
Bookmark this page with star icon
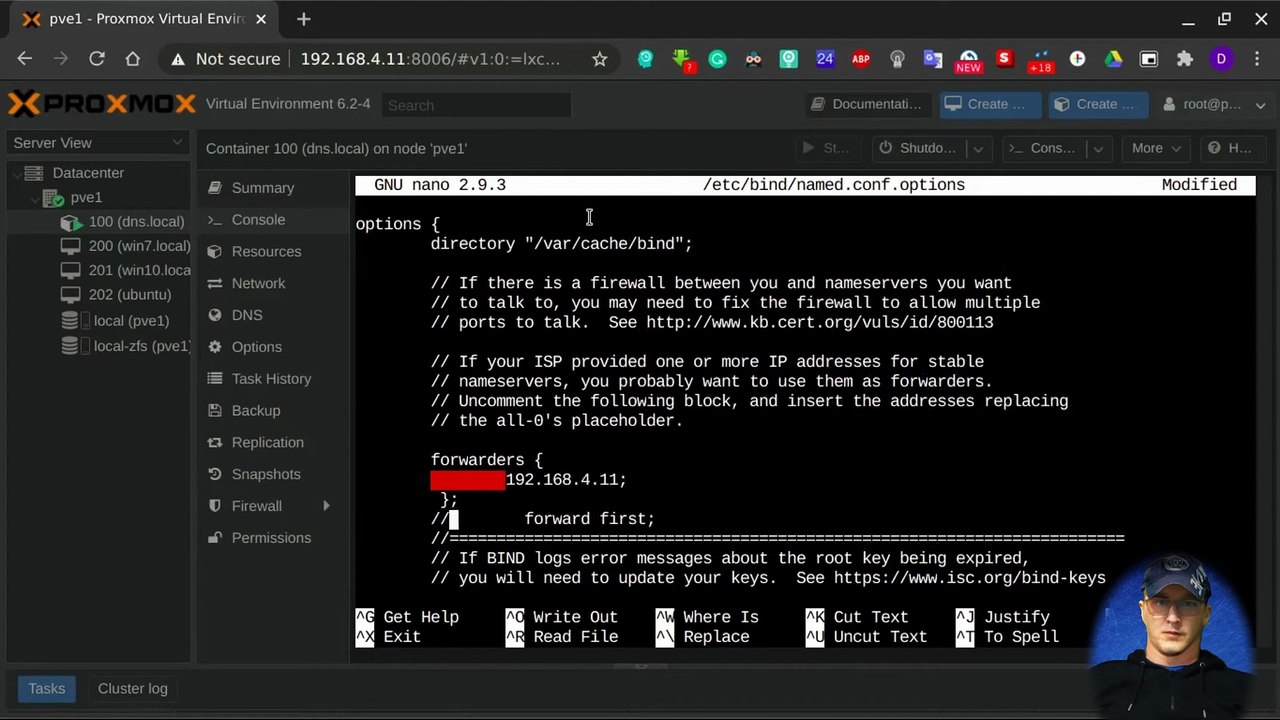point(599,59)
